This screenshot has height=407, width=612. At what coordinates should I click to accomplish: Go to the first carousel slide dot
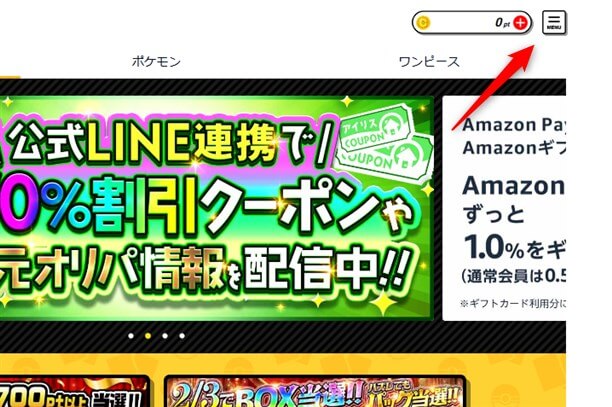coord(131,336)
